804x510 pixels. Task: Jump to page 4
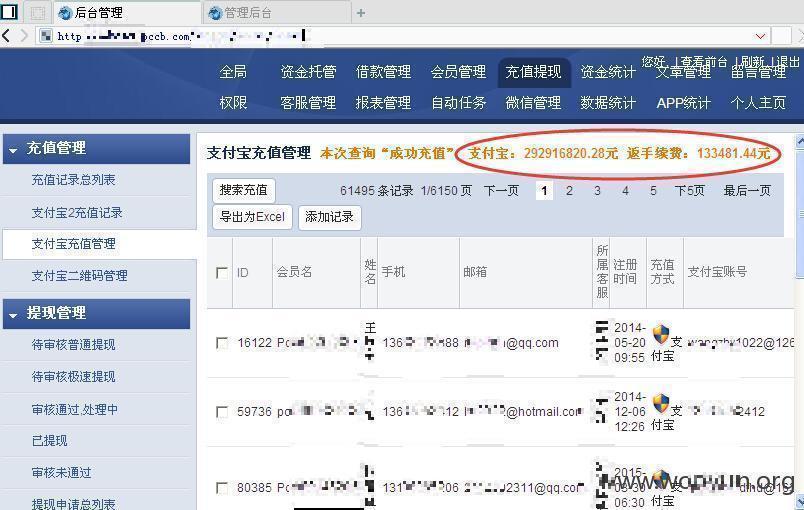pyautogui.click(x=625, y=191)
